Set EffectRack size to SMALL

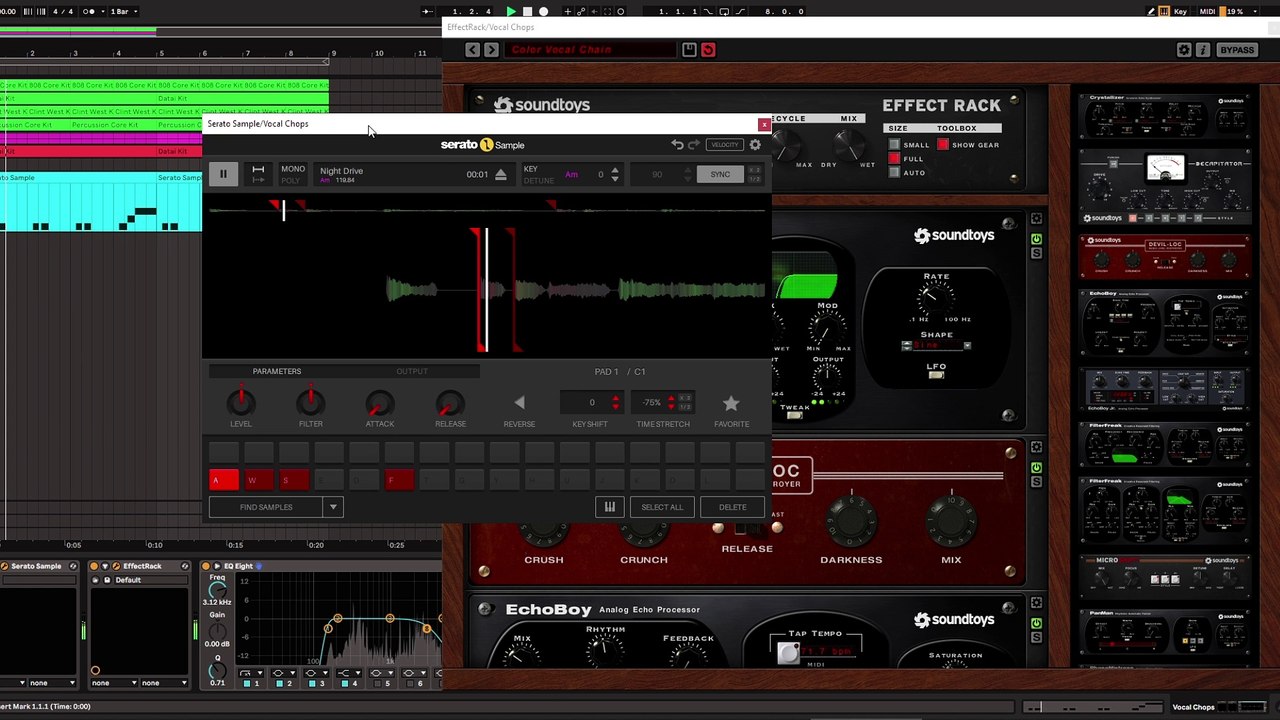pos(894,145)
